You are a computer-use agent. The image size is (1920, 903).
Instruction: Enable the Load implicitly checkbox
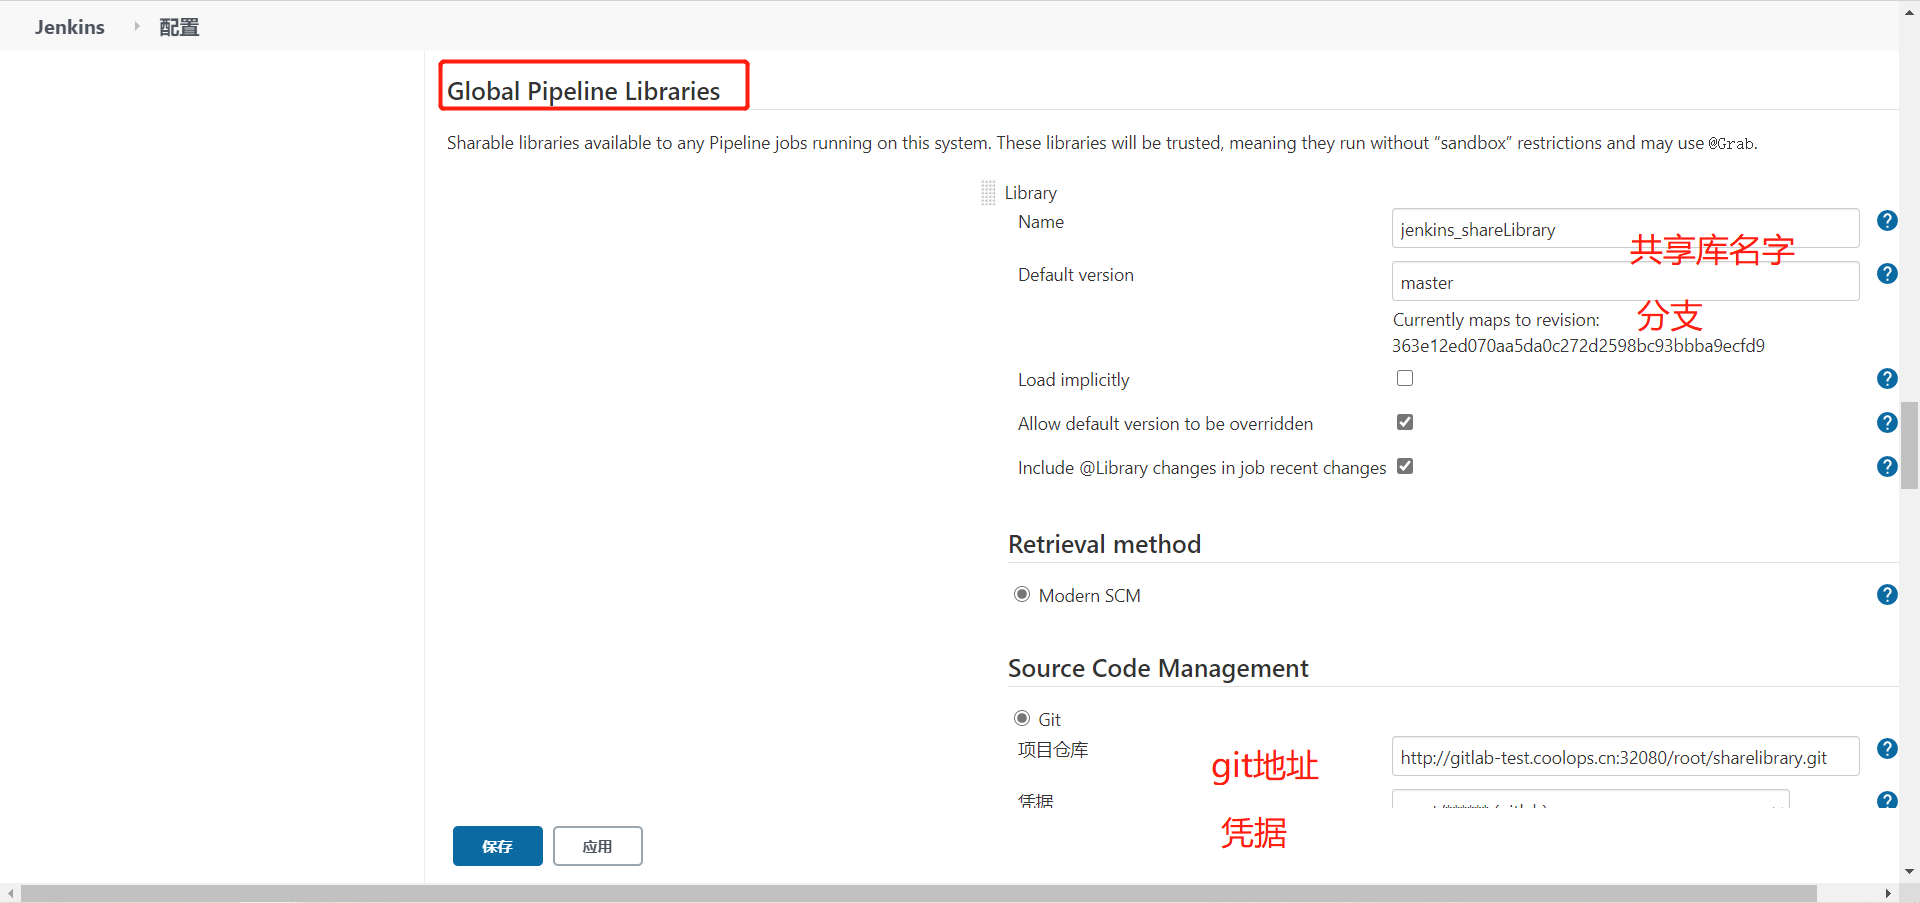point(1405,378)
